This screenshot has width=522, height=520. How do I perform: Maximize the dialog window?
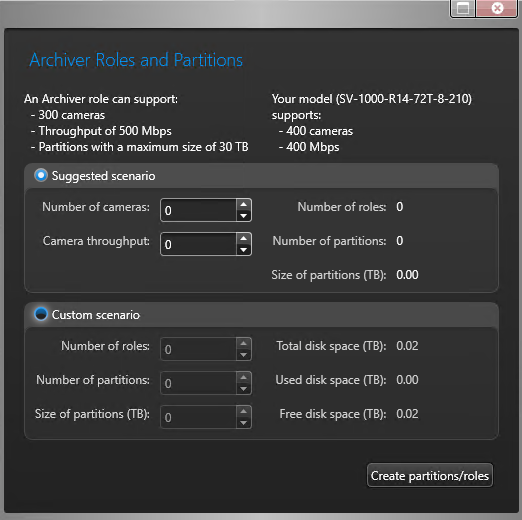coord(463,8)
